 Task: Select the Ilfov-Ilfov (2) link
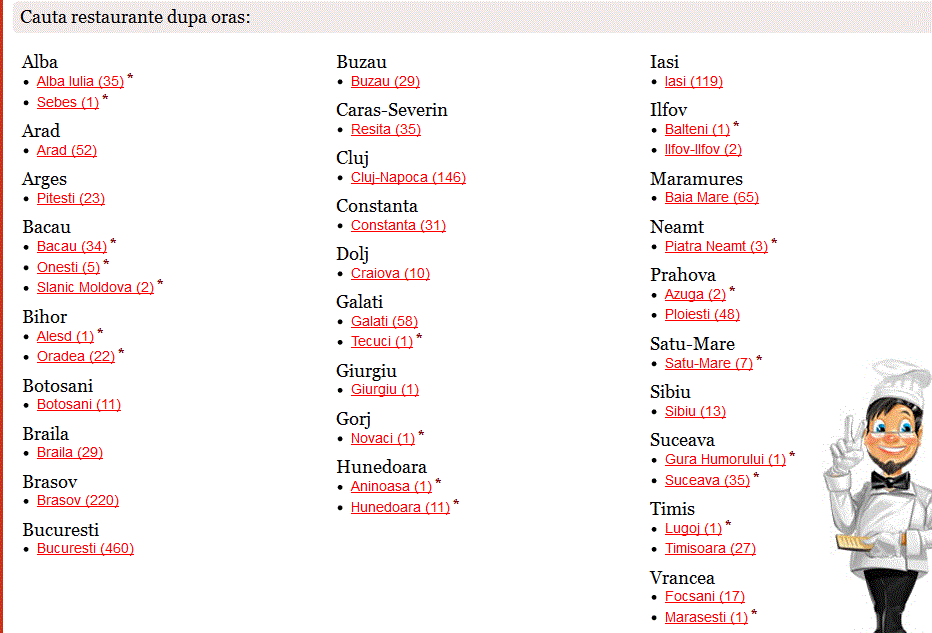[x=703, y=150]
